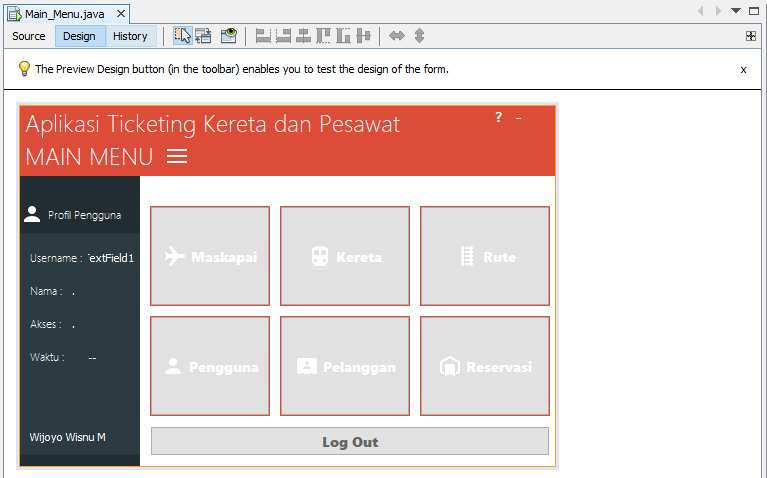This screenshot has width=767, height=478.
Task: Click the expand icon at toolbar's right end
Action: [x=751, y=36]
